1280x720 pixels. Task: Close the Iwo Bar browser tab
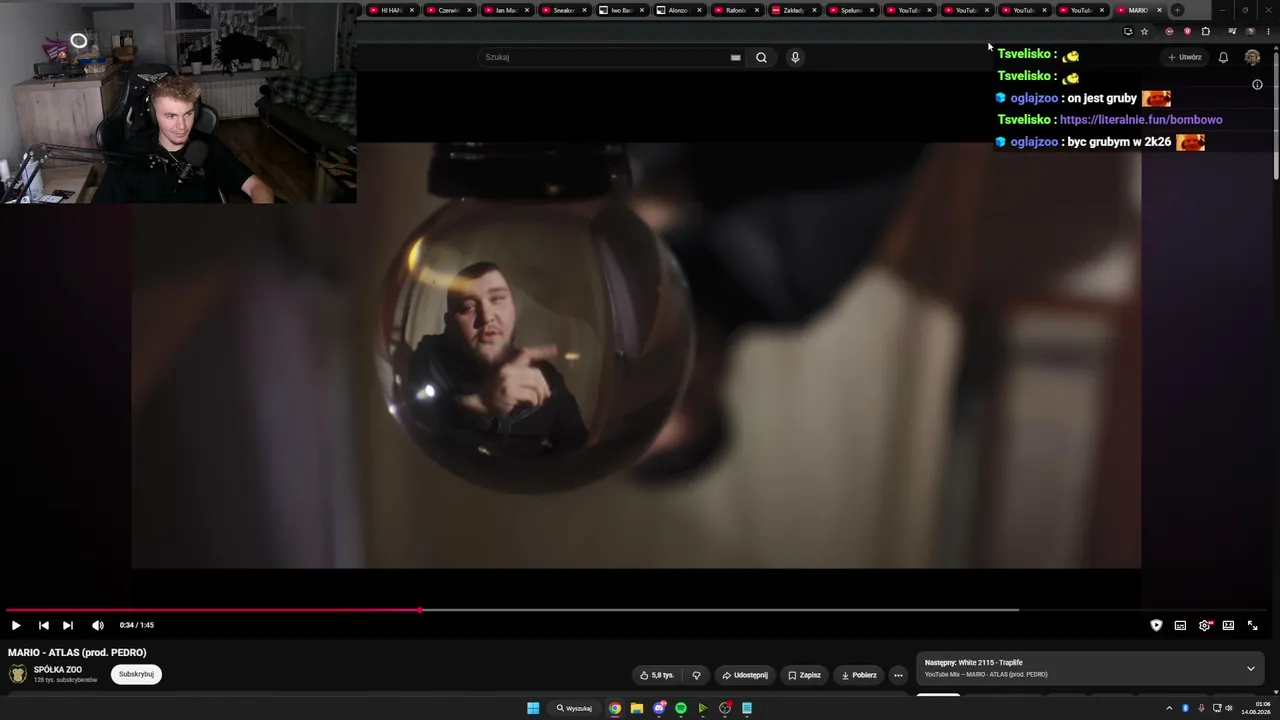pyautogui.click(x=642, y=10)
